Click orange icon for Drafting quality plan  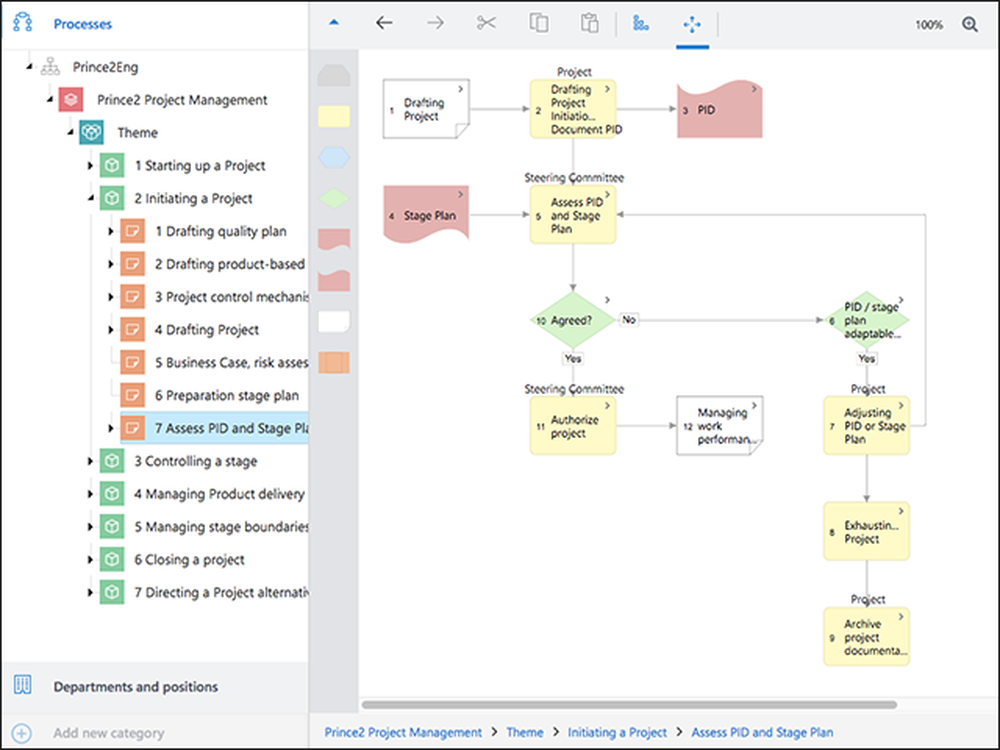[x=132, y=231]
